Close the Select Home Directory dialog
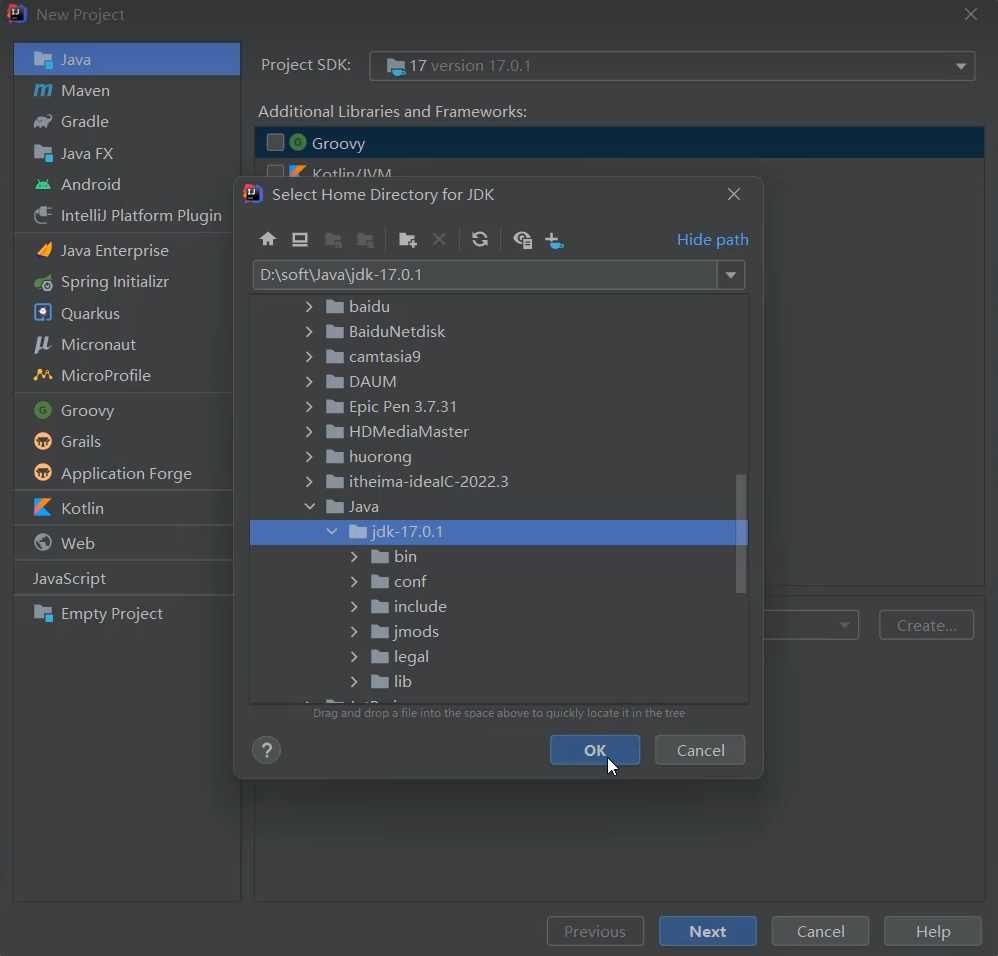 pyautogui.click(x=734, y=194)
